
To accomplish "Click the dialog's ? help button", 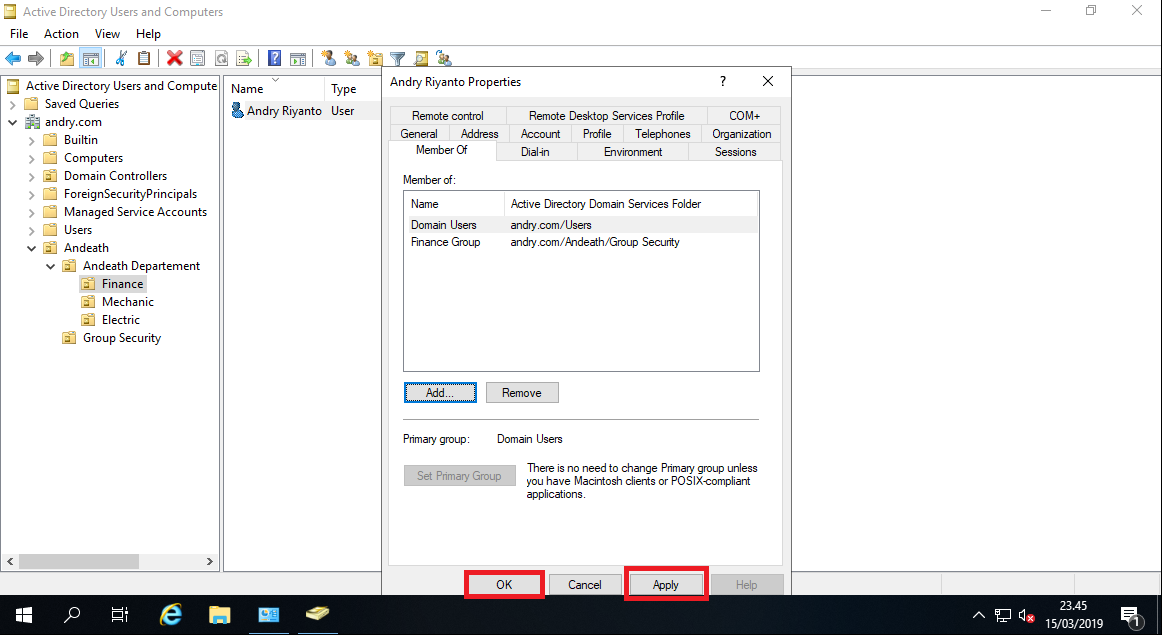I will tap(723, 82).
